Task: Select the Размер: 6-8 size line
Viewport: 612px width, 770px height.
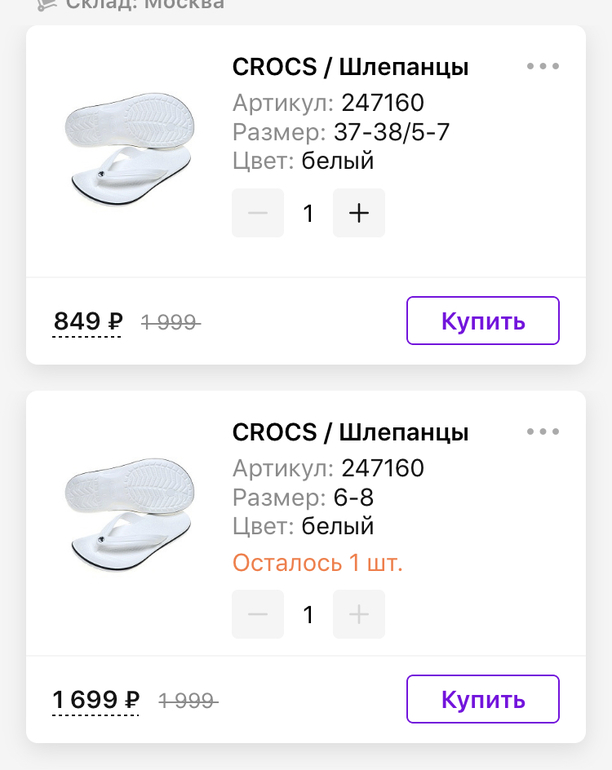Action: pyautogui.click(x=302, y=497)
